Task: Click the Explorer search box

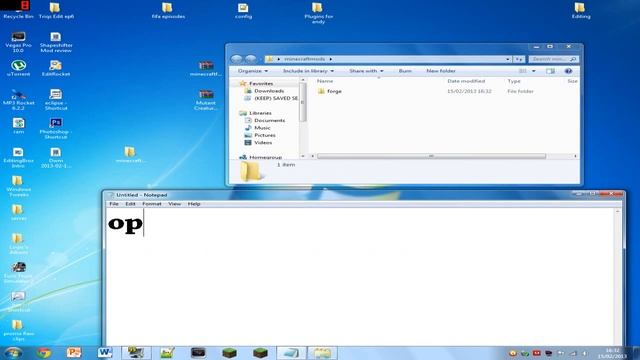Action: [x=553, y=59]
